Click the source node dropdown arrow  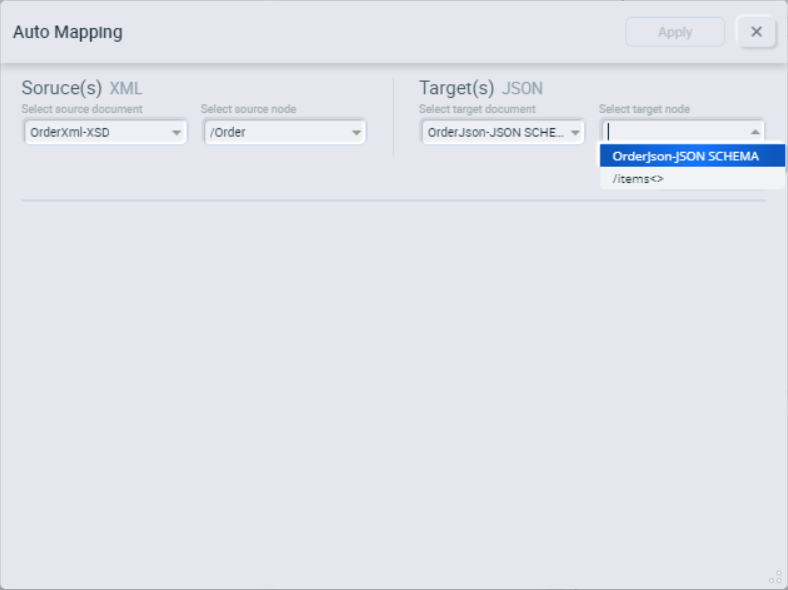pyautogui.click(x=356, y=133)
